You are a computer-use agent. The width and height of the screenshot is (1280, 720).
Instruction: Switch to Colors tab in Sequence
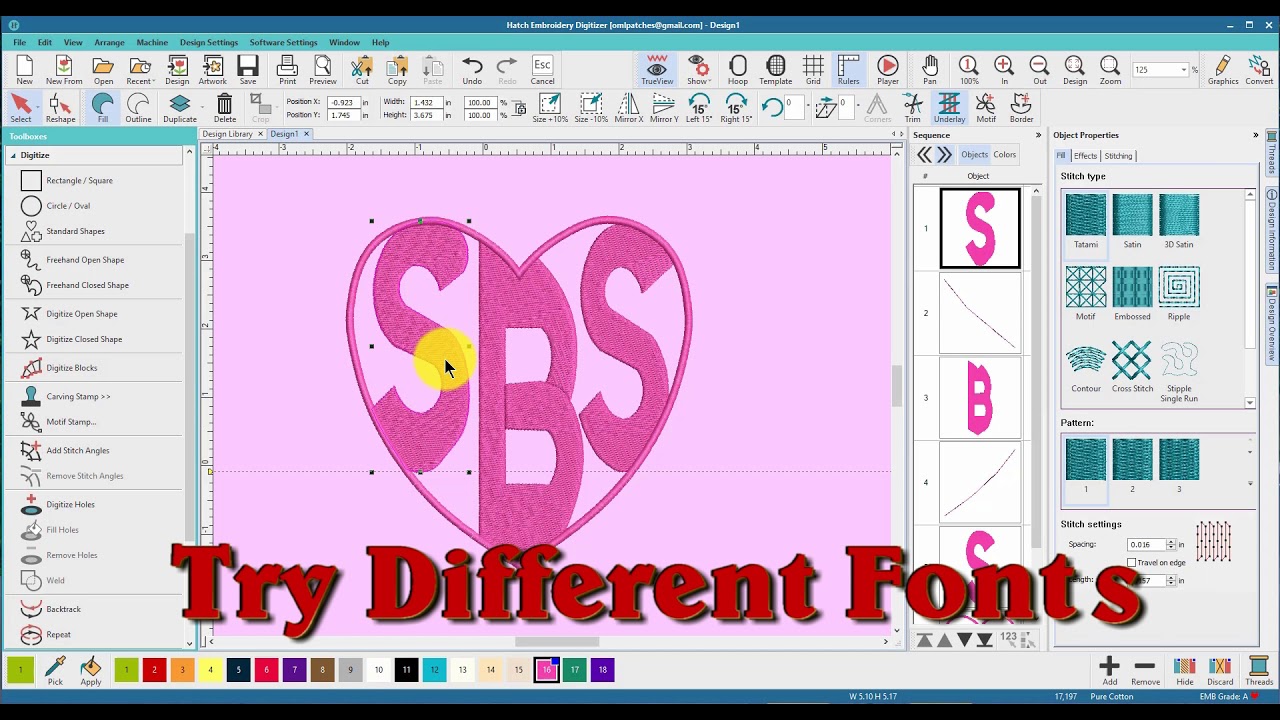pyautogui.click(x=1005, y=154)
